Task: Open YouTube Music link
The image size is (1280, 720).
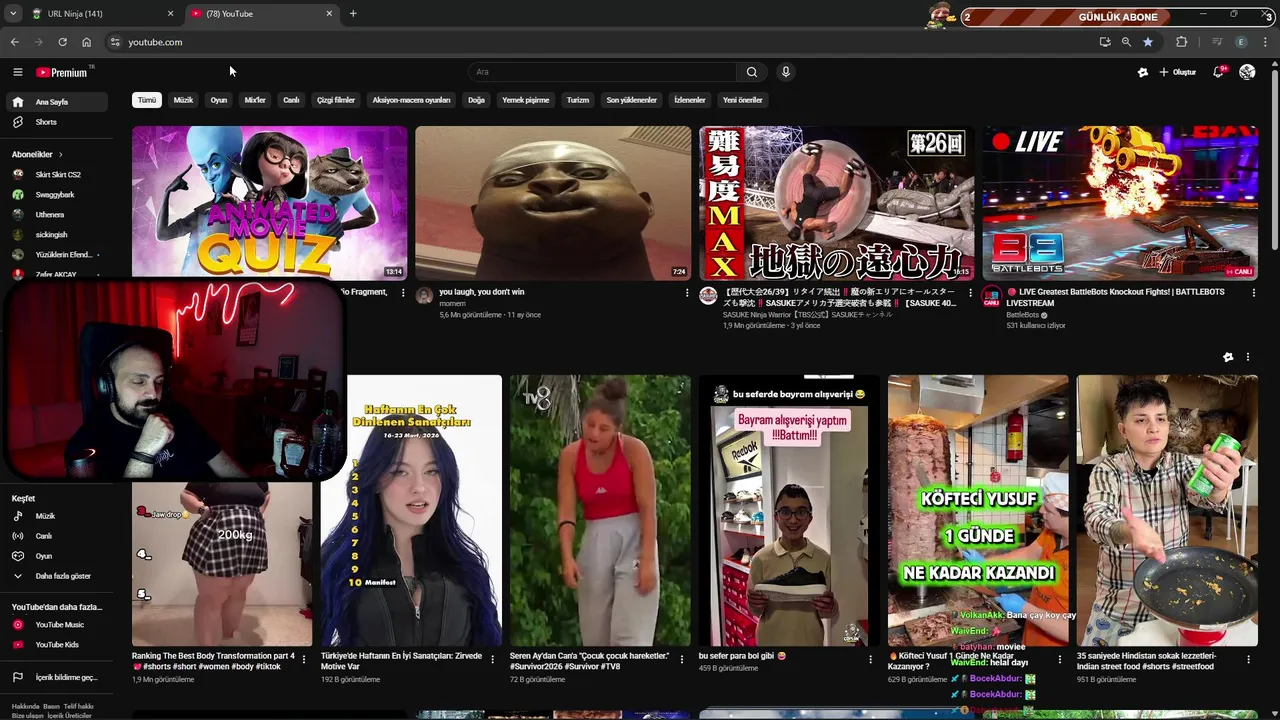Action: tap(55, 625)
